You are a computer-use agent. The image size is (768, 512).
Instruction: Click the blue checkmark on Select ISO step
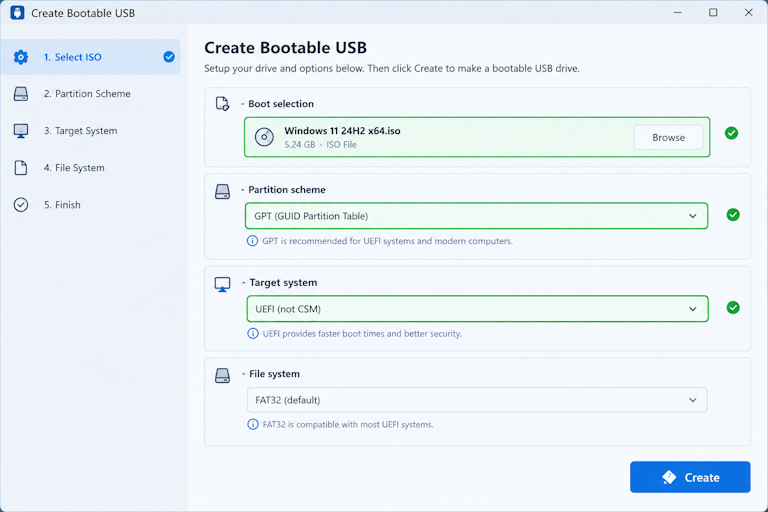(x=169, y=57)
